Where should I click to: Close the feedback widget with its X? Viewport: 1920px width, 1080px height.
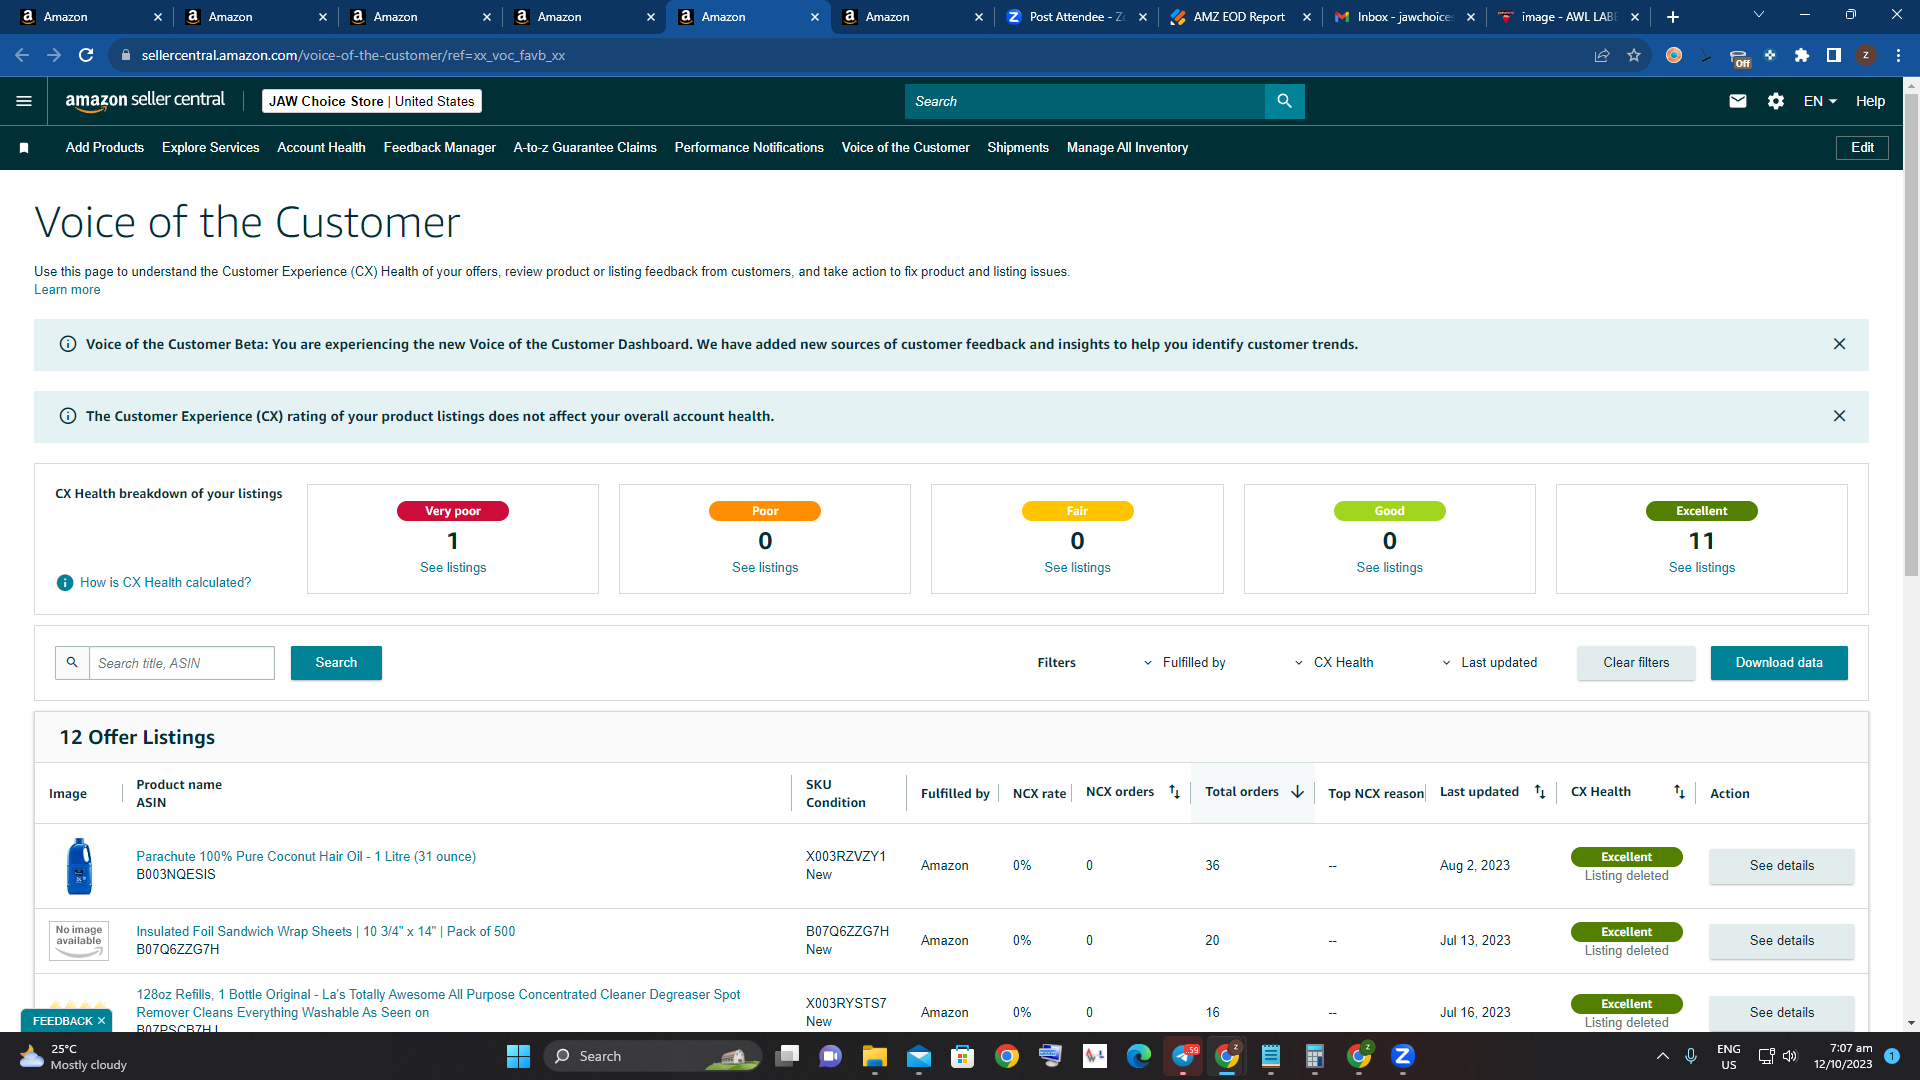click(x=101, y=1021)
